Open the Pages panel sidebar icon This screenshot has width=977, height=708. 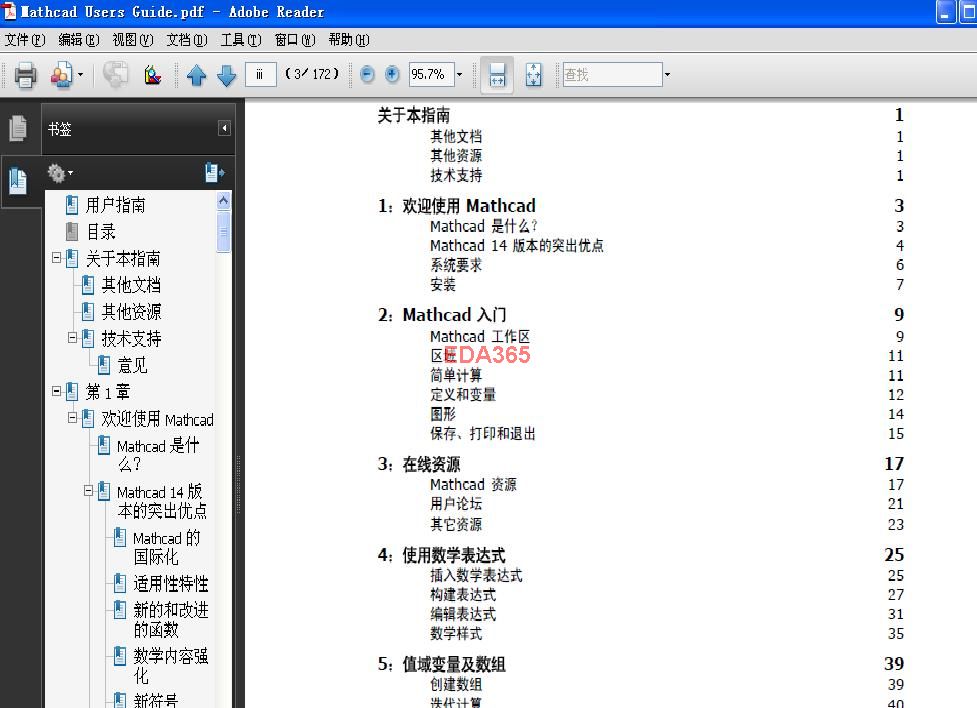pos(18,128)
